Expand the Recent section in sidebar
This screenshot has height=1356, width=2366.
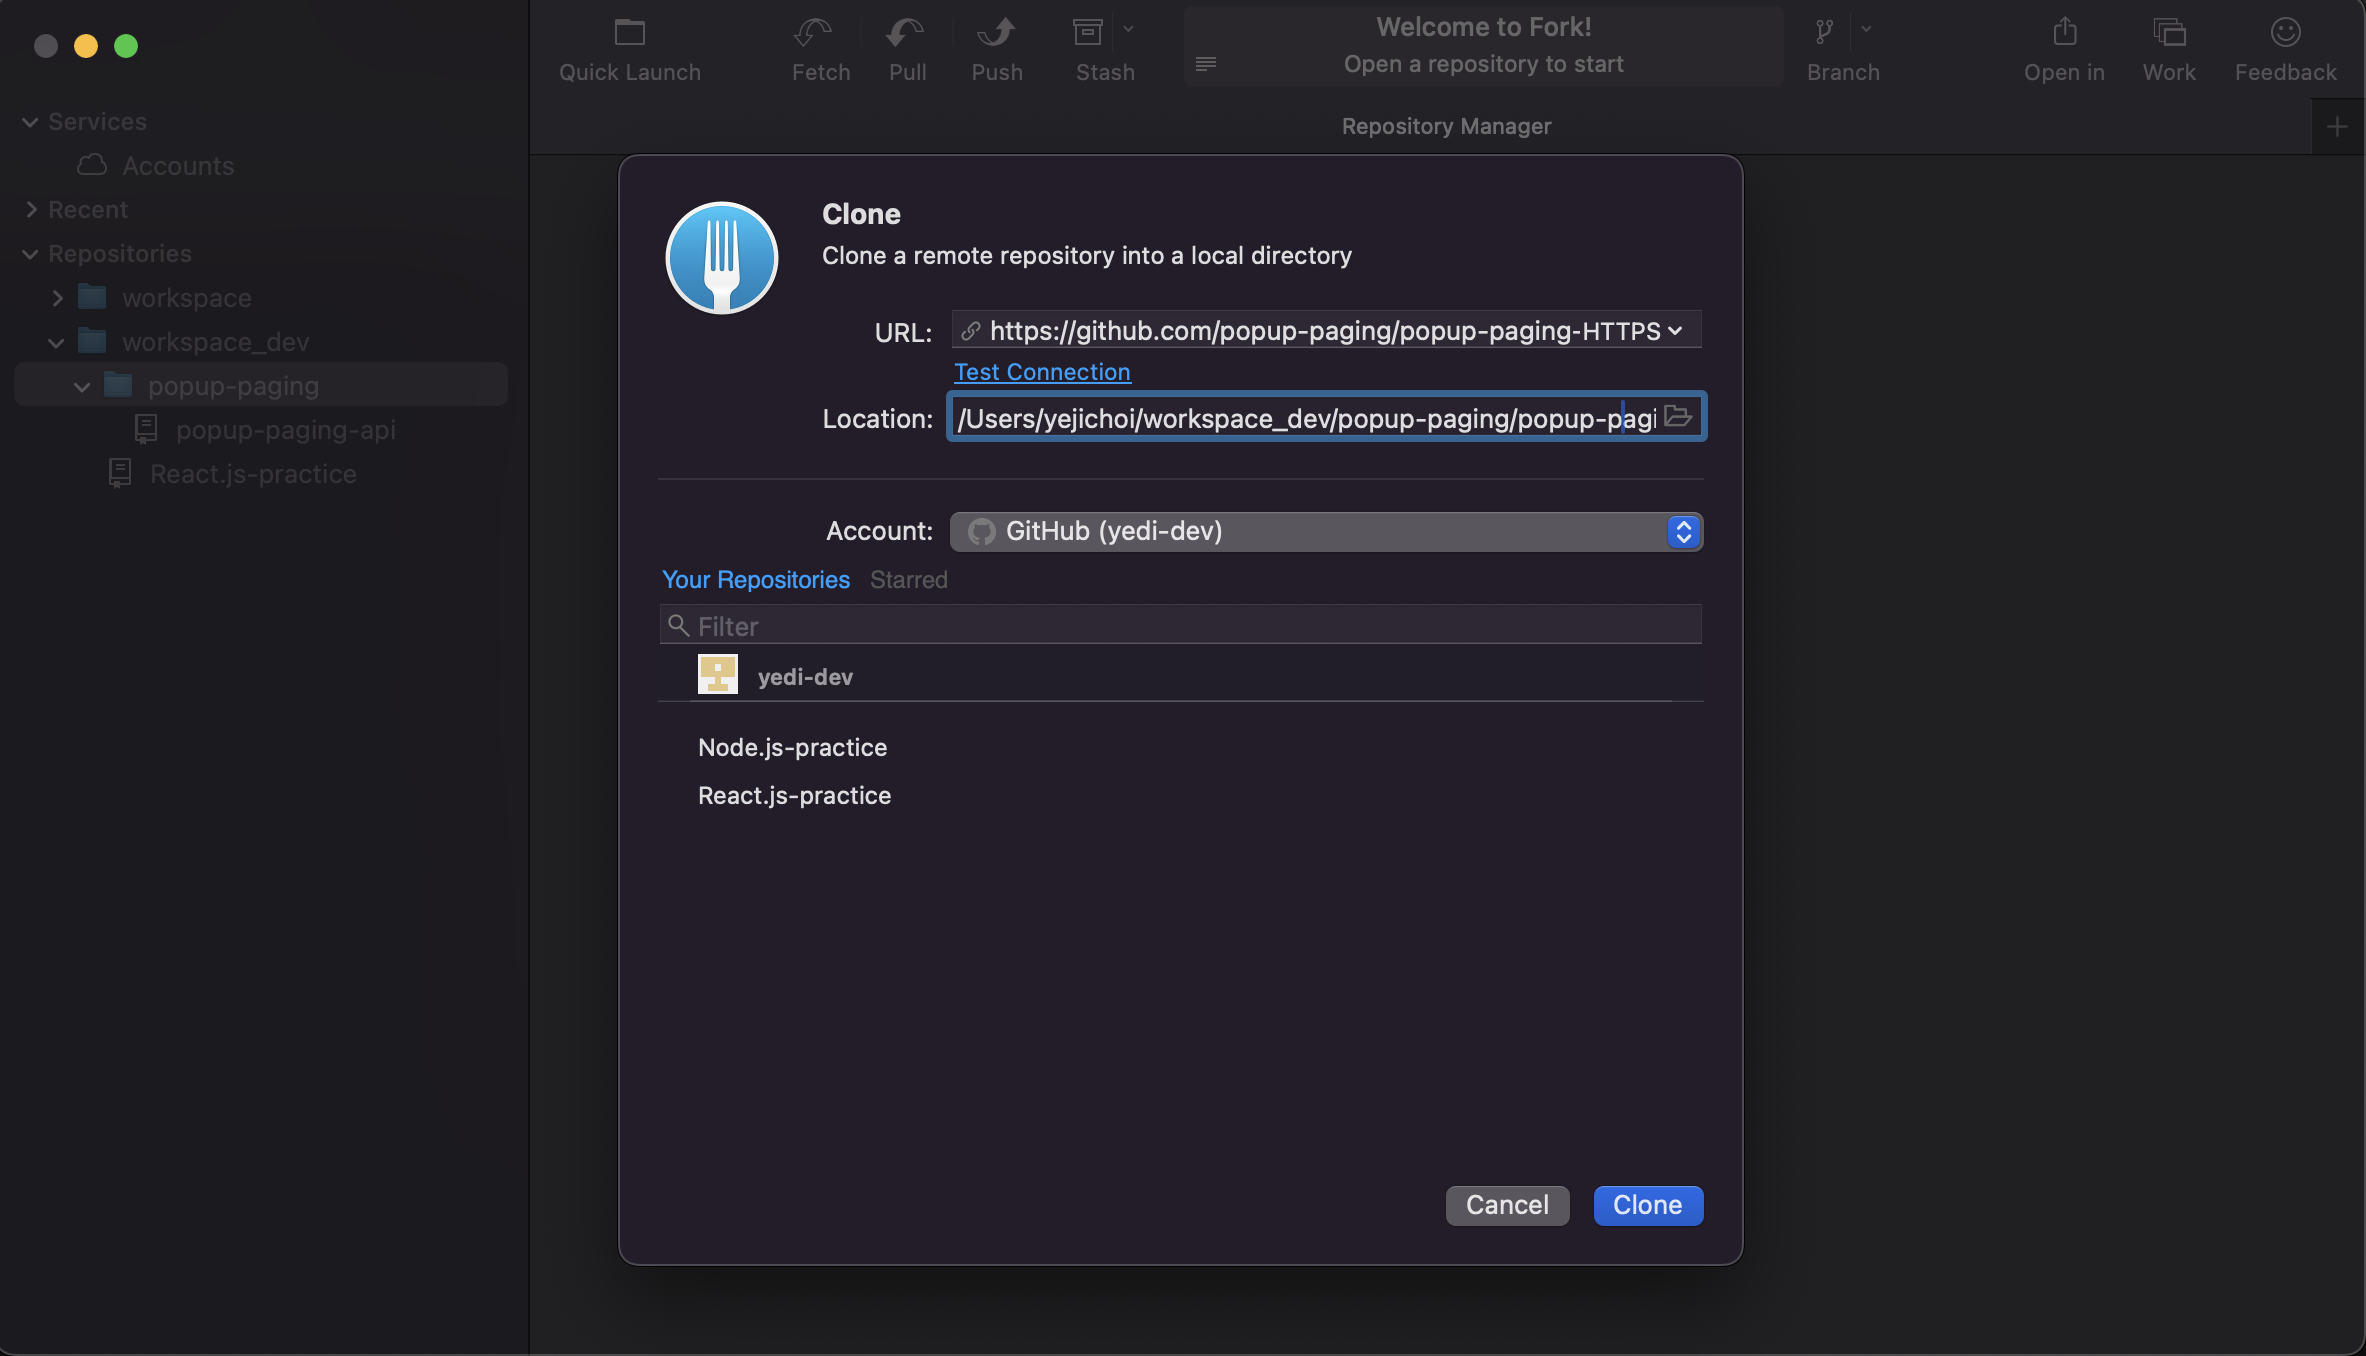point(31,210)
